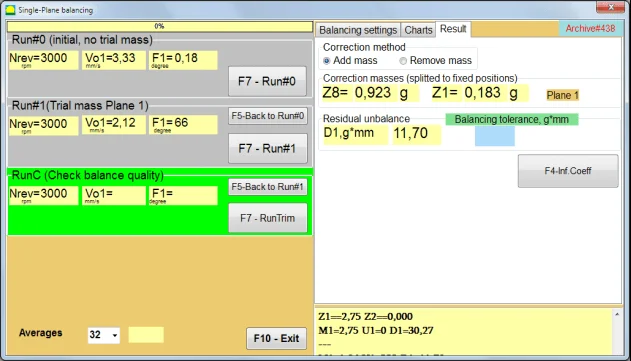This screenshot has width=631, height=361.
Task: Click the log text area with Z1==2,75
Action: 464,331
